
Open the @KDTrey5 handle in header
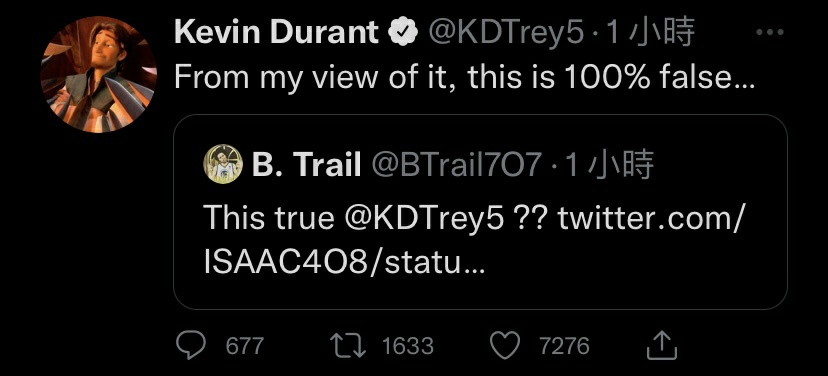tap(506, 34)
